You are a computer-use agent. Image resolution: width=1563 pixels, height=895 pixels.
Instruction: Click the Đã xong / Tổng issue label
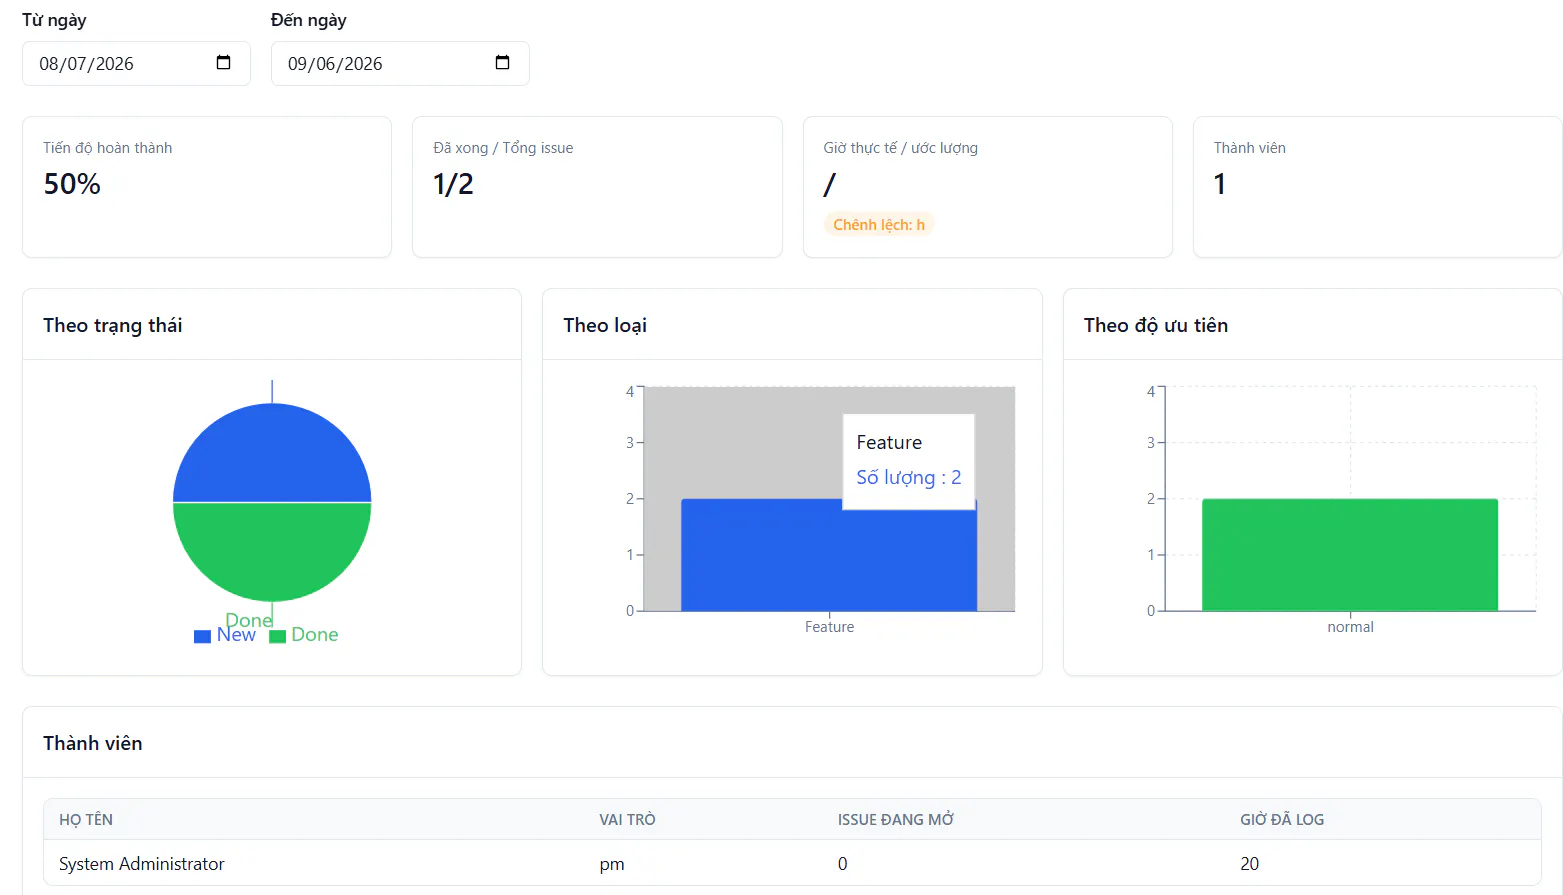click(x=503, y=148)
